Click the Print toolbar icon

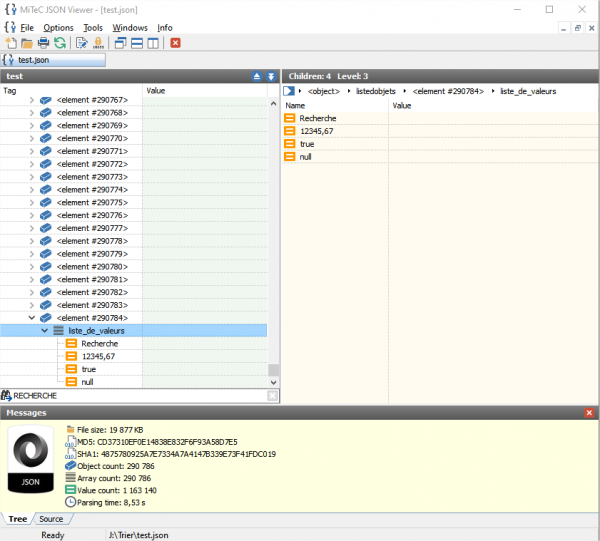[43, 43]
